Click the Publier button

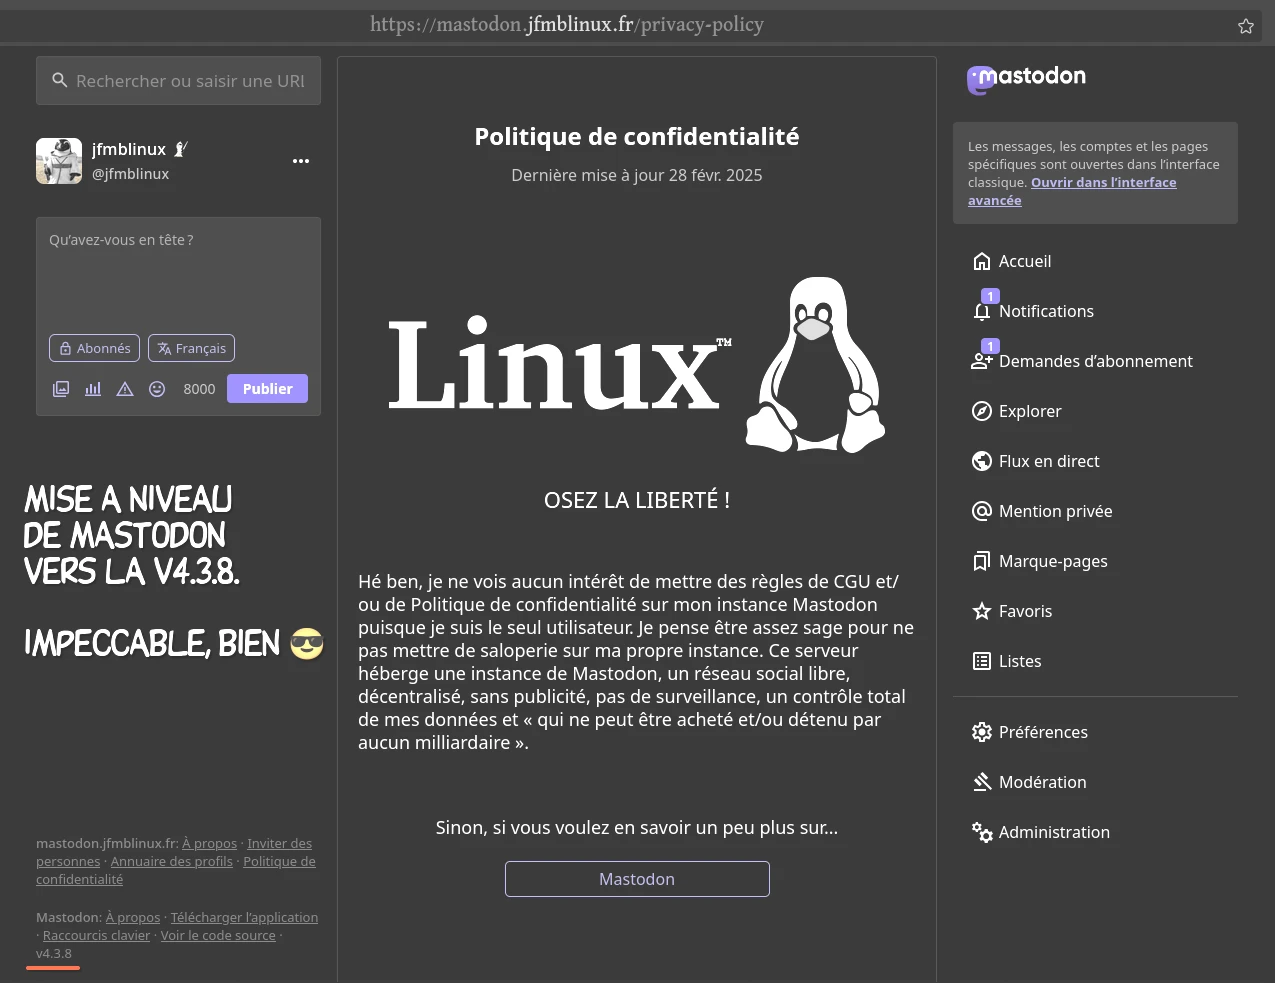(x=267, y=389)
